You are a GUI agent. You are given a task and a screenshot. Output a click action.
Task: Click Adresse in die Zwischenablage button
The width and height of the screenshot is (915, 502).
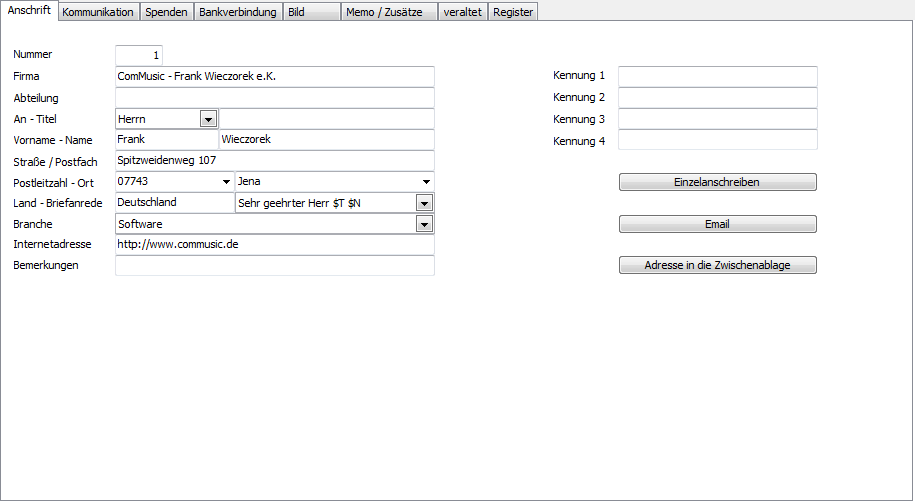point(717,266)
